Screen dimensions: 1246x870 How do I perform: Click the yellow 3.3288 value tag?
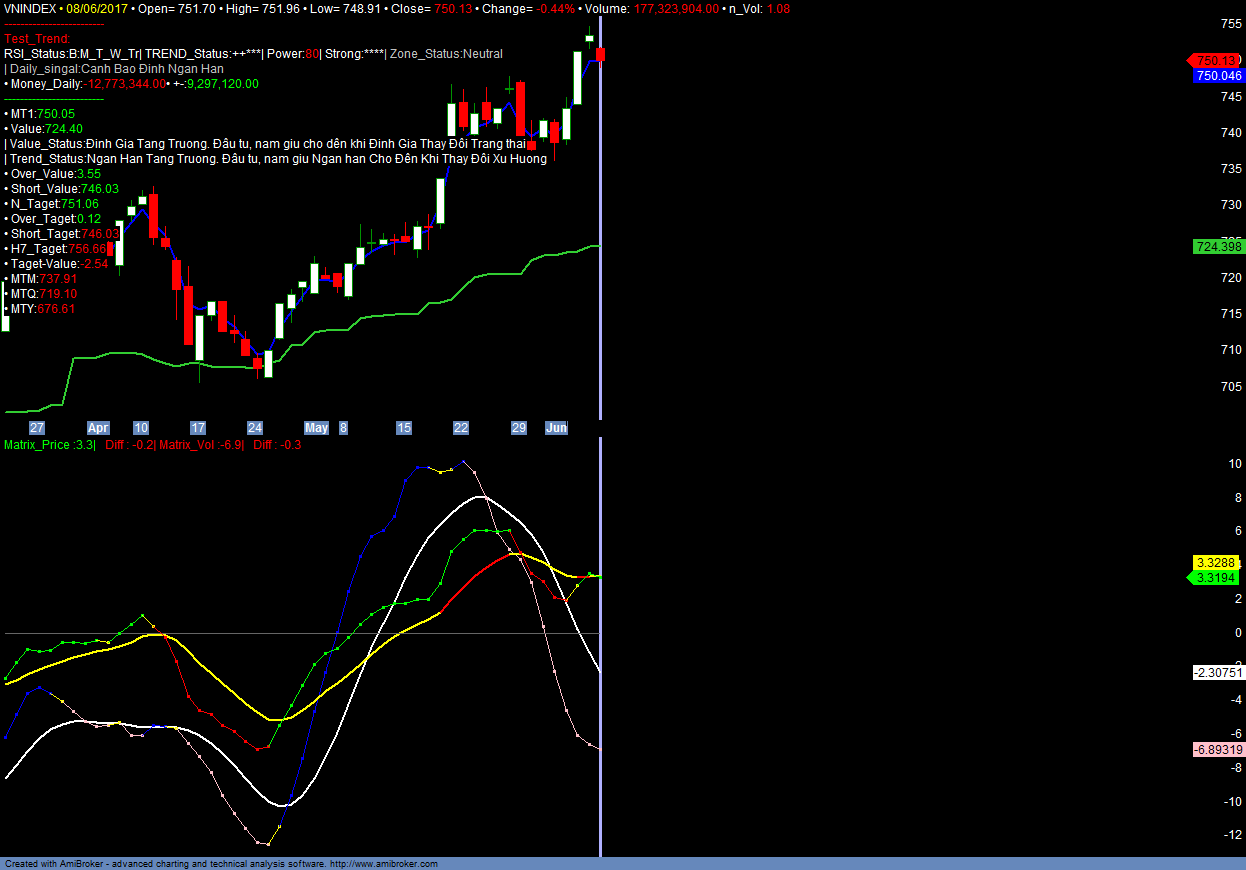[x=1217, y=563]
